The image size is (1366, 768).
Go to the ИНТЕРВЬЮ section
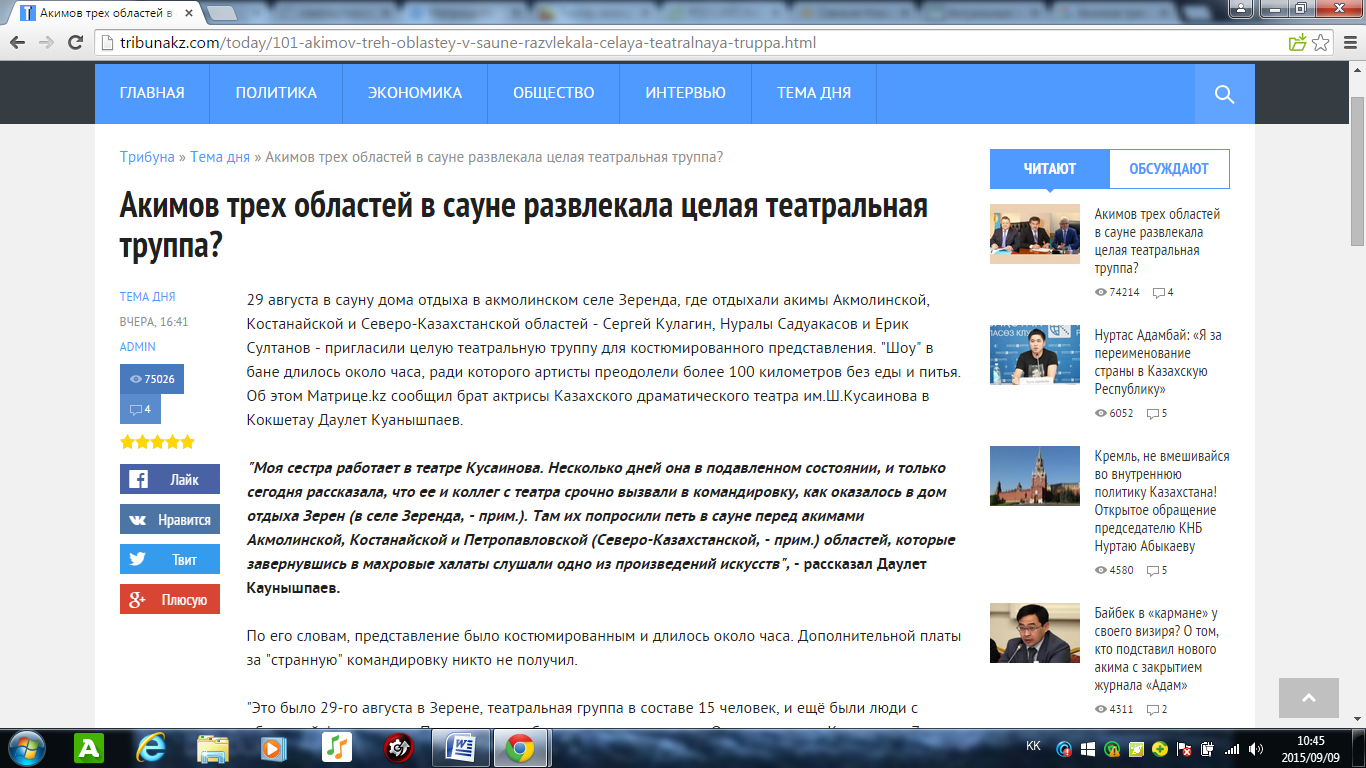tap(685, 93)
